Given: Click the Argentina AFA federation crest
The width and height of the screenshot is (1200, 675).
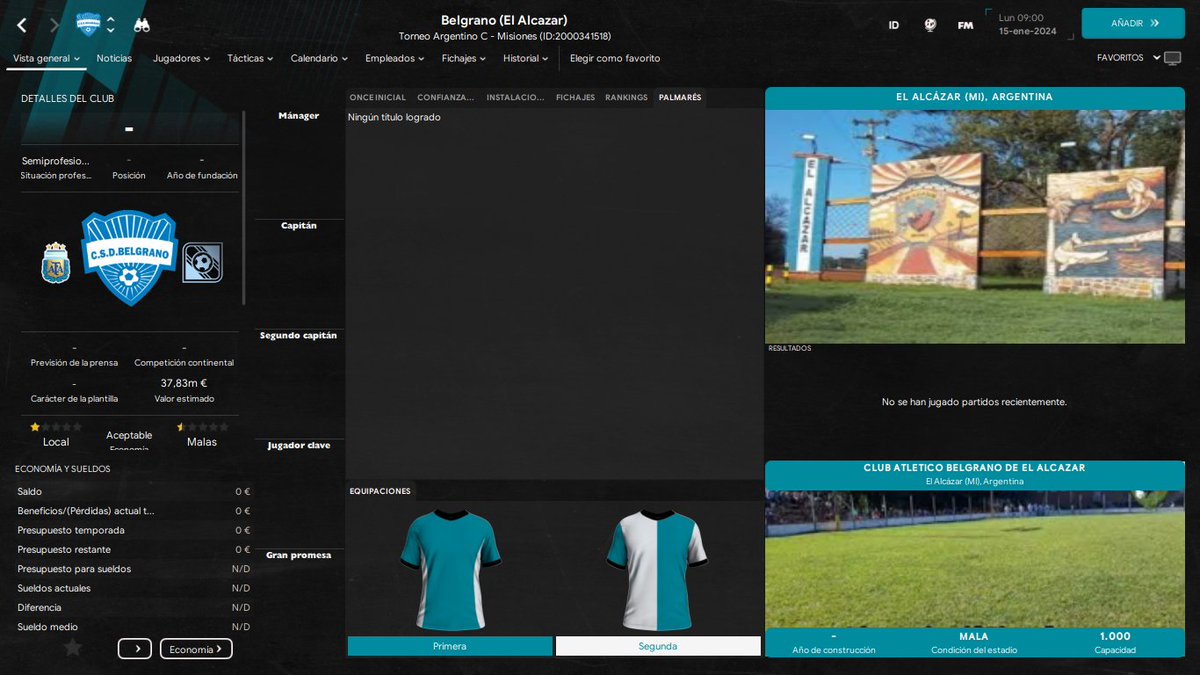Looking at the screenshot, I should pyautogui.click(x=56, y=262).
